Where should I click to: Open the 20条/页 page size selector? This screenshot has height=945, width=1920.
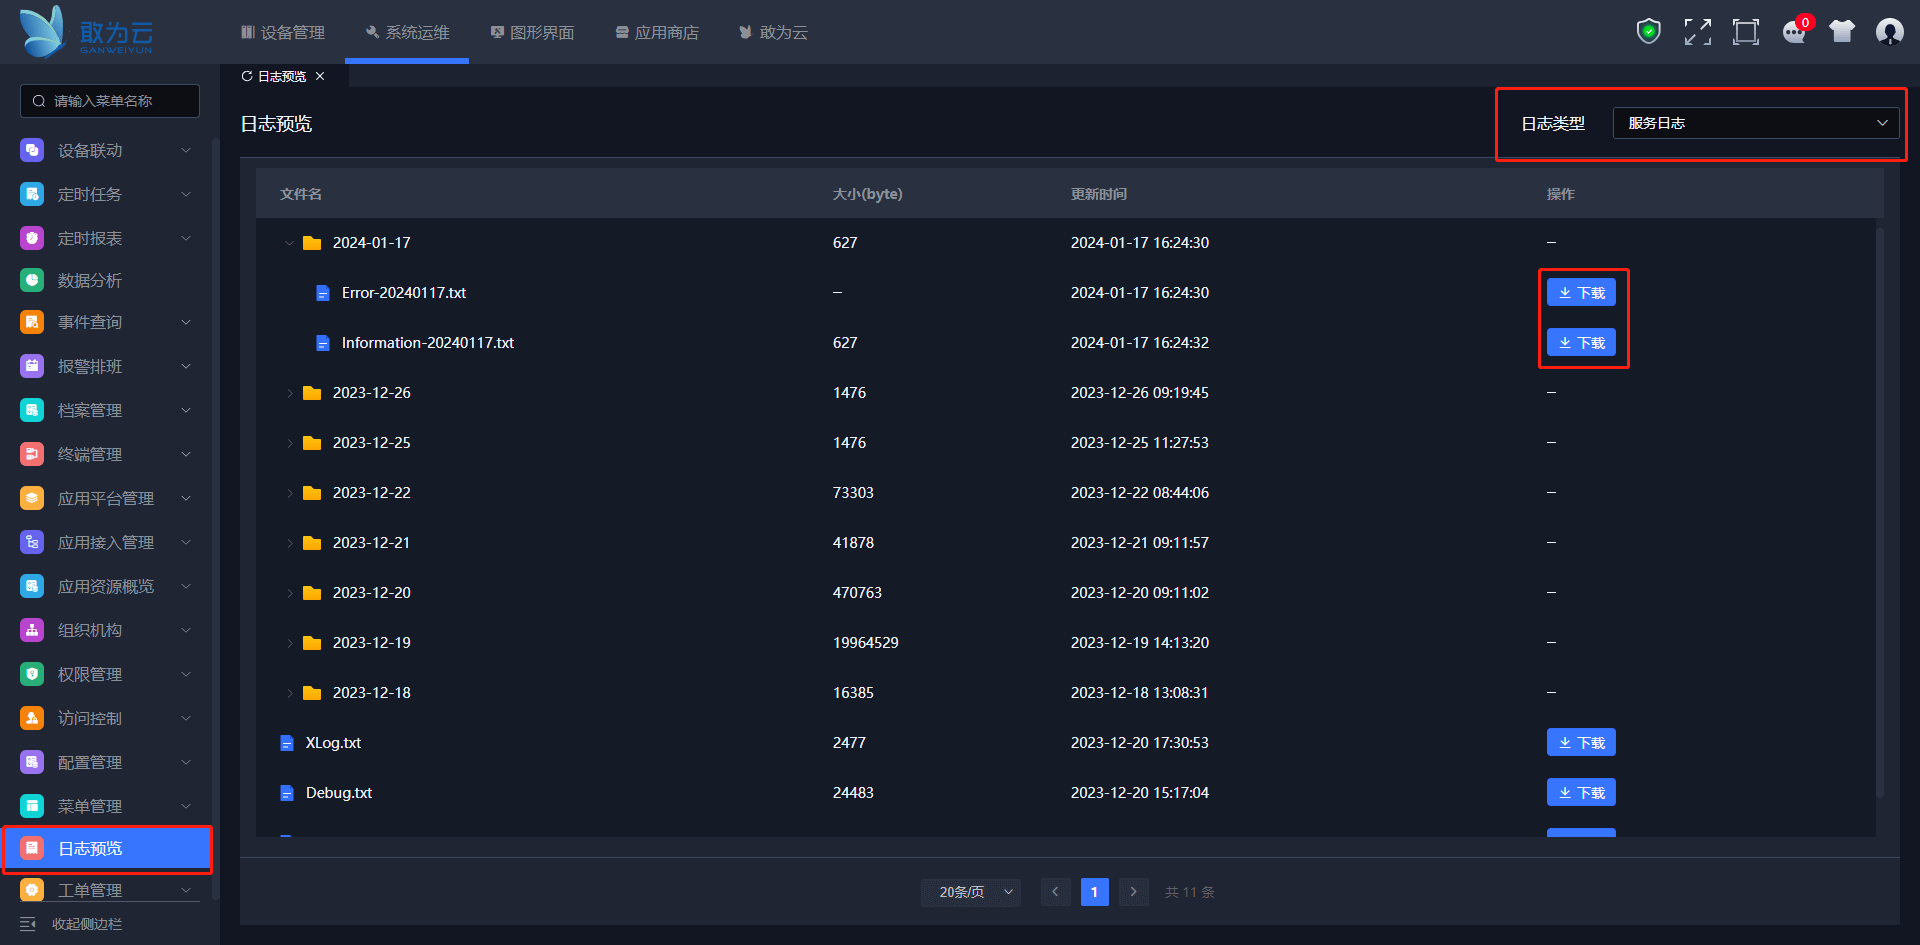click(x=970, y=892)
